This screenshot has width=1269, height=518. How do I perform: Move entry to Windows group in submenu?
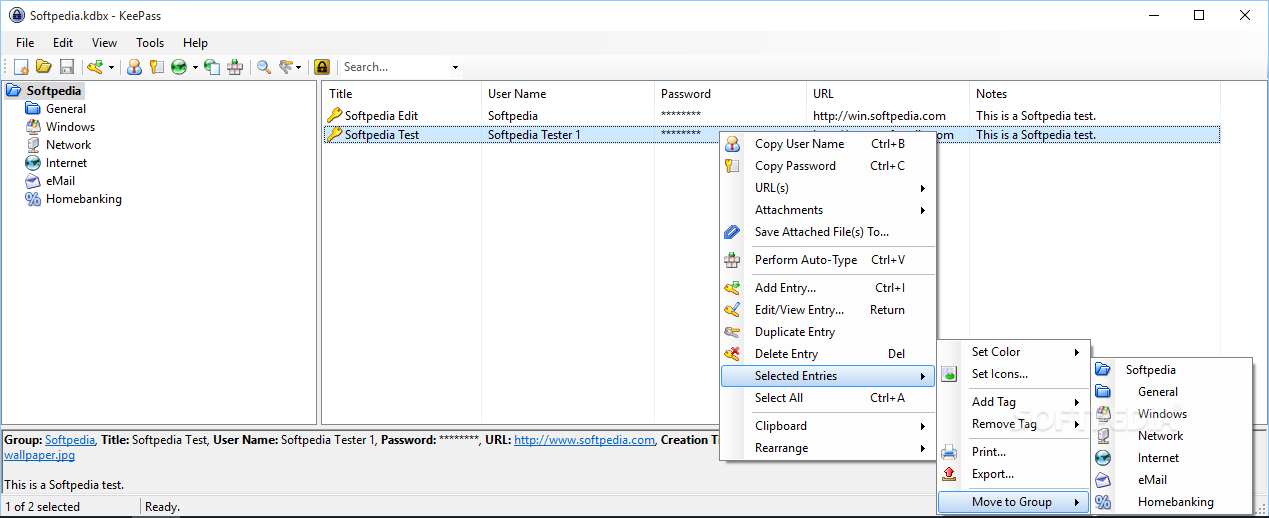pos(1171,414)
